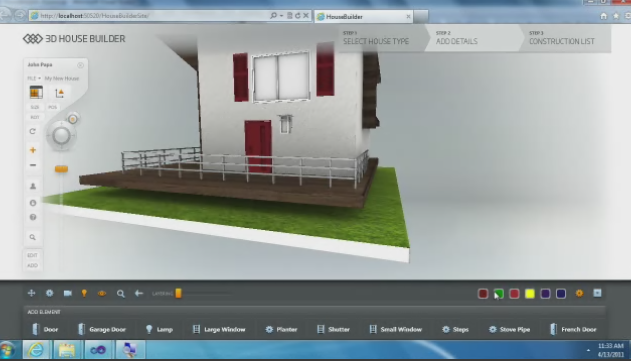Add a Planter element

[x=281, y=329]
